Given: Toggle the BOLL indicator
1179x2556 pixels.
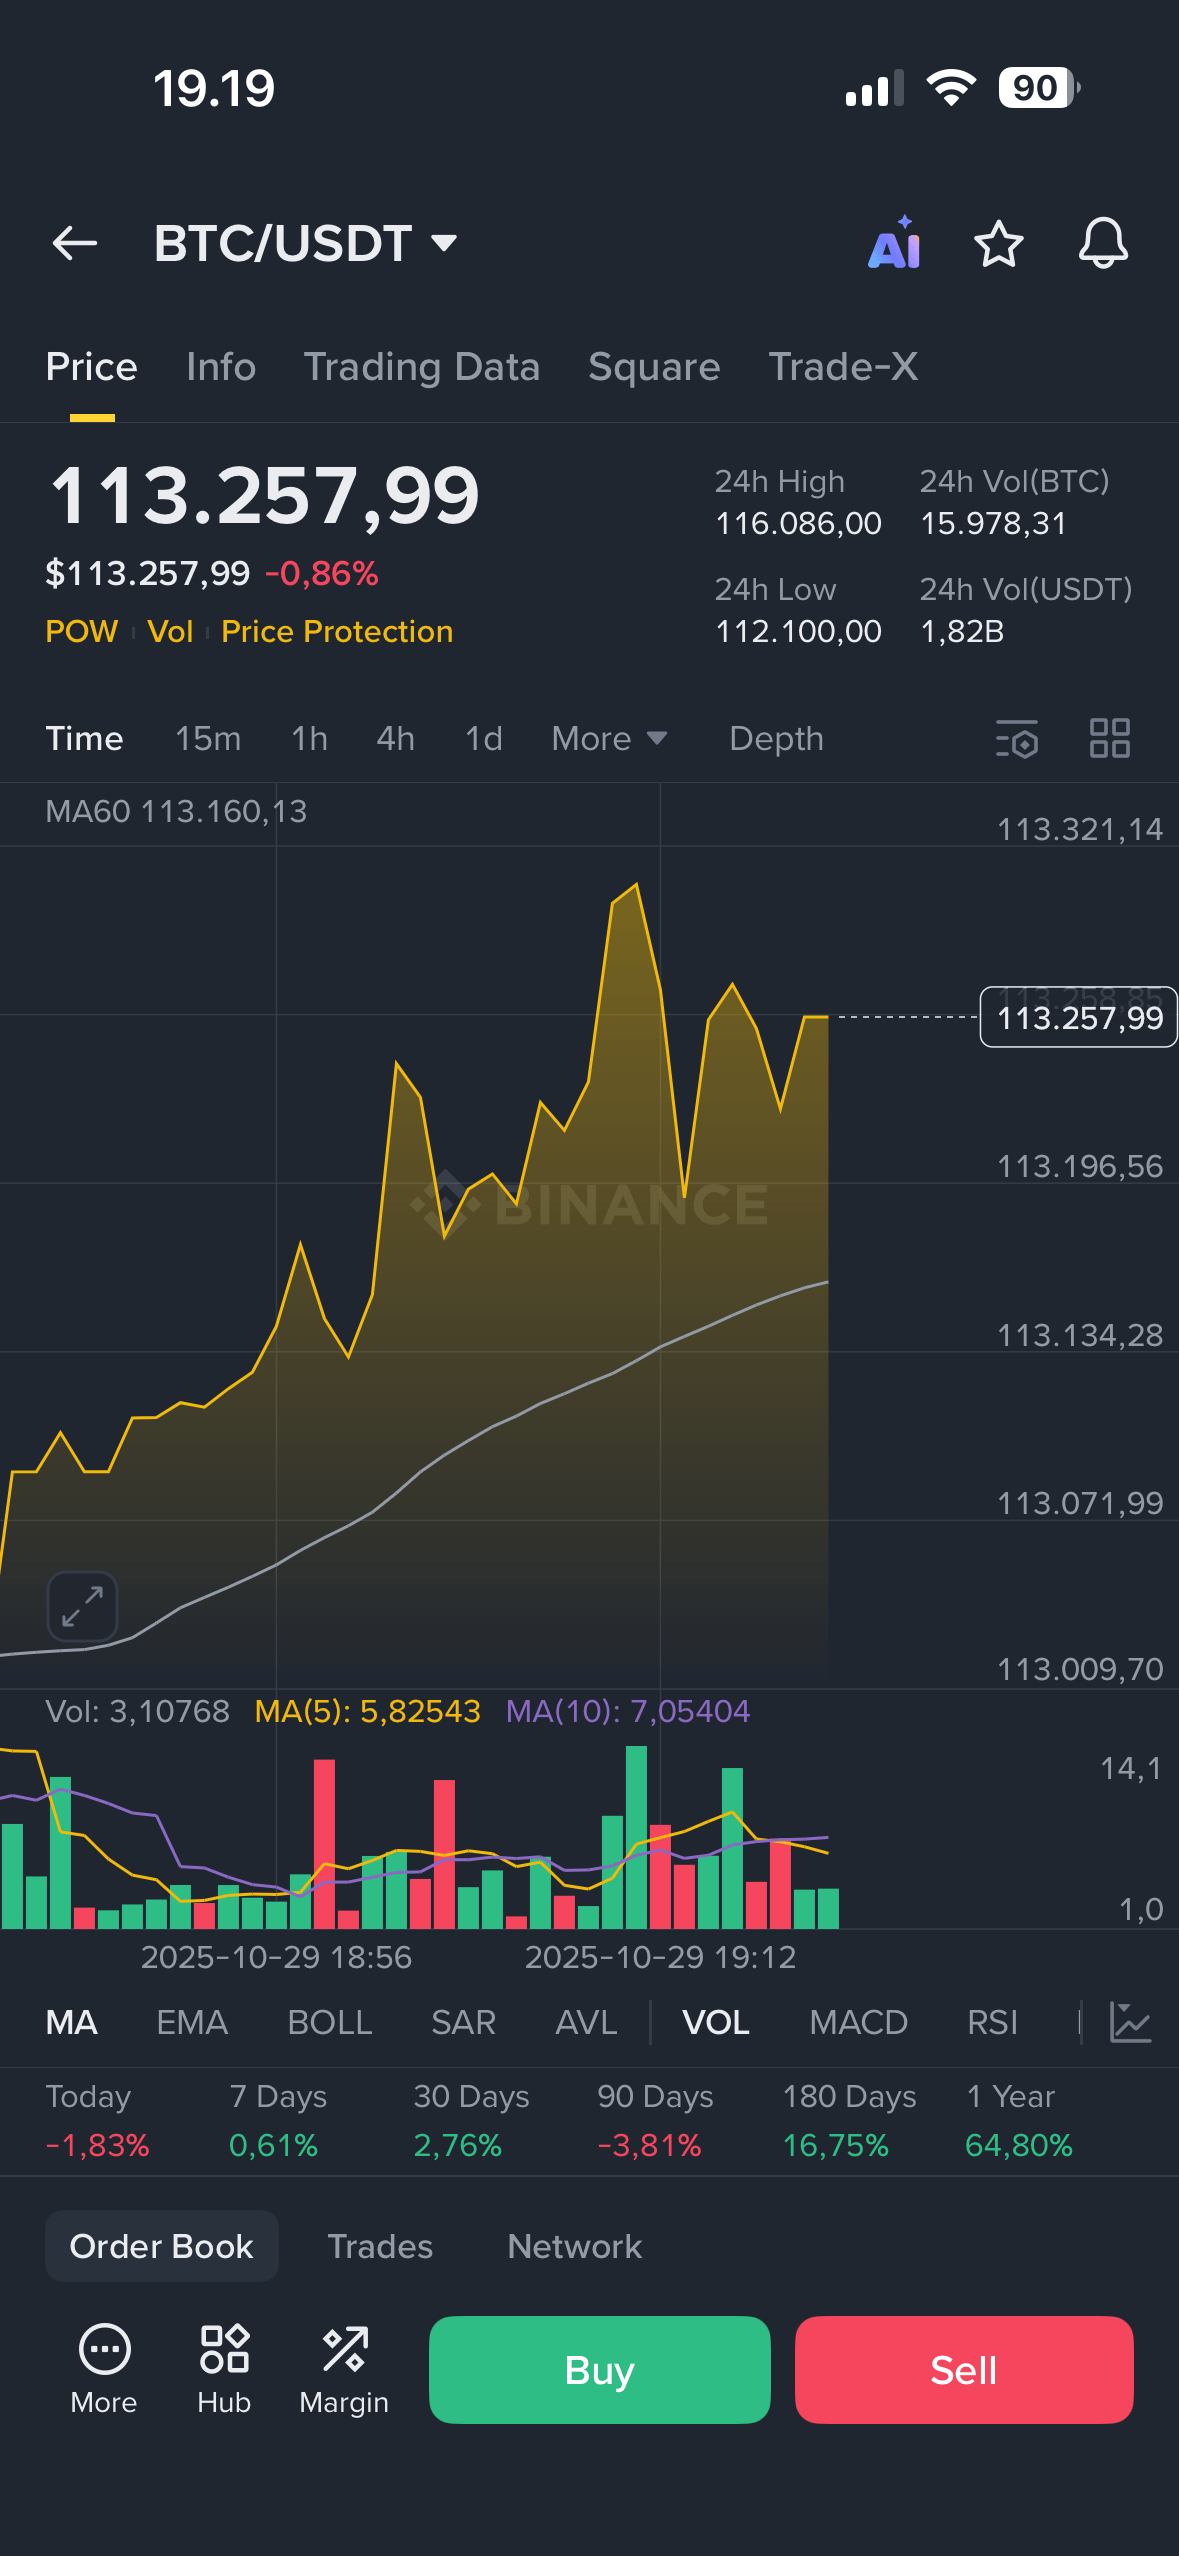Looking at the screenshot, I should tap(330, 2022).
